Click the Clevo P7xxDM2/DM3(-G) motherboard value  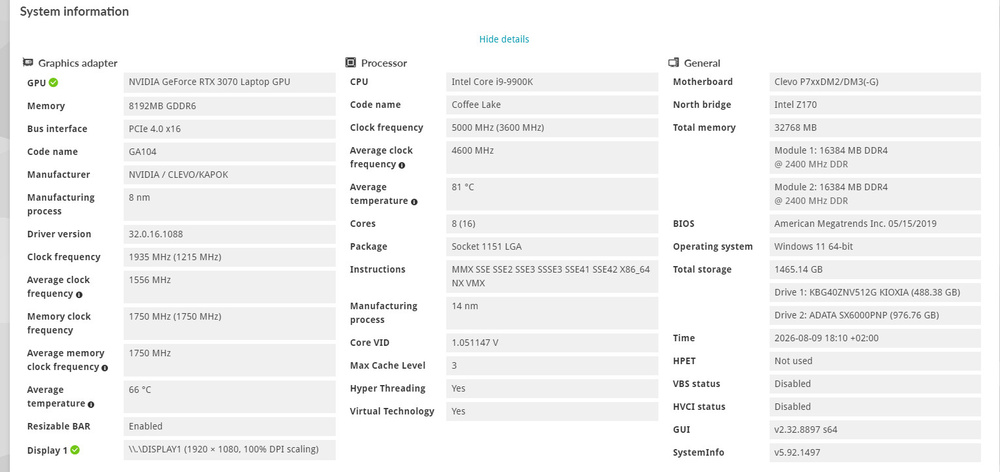coord(875,82)
